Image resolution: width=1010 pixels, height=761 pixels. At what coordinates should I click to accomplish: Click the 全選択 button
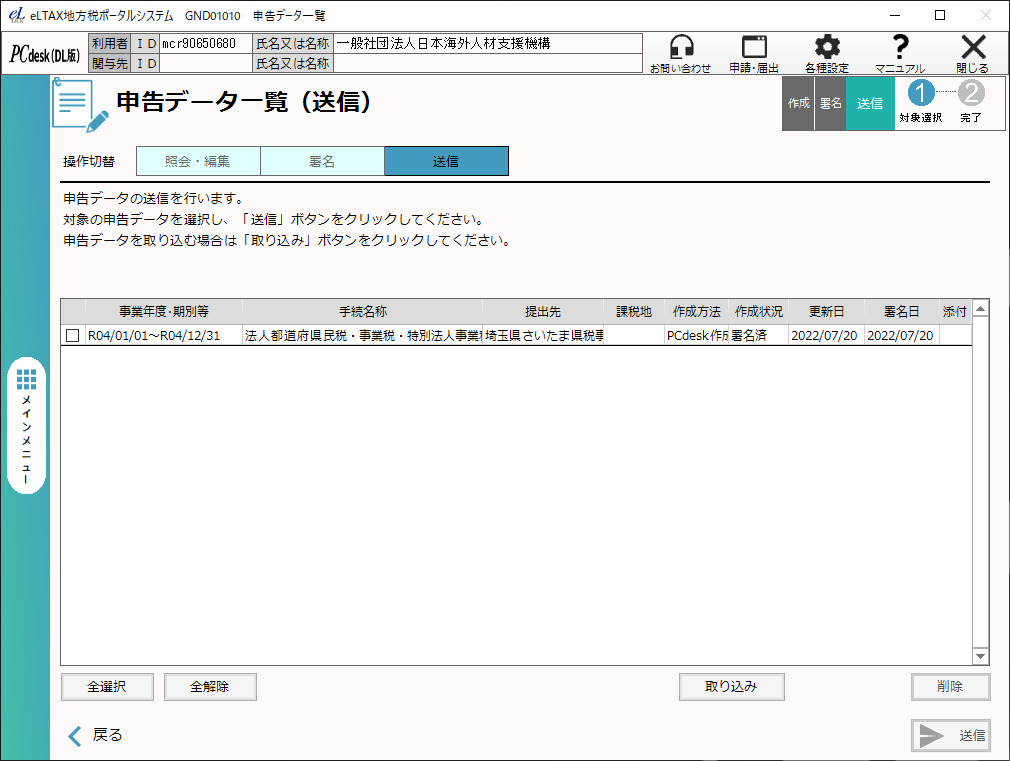coord(107,687)
